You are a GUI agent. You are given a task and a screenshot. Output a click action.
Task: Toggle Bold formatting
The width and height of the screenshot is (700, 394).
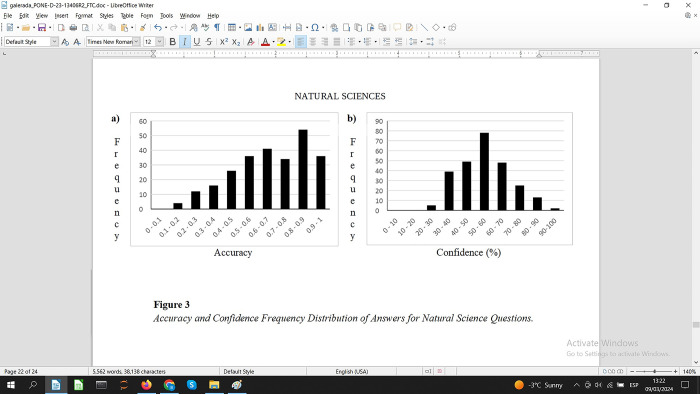pyautogui.click(x=172, y=41)
